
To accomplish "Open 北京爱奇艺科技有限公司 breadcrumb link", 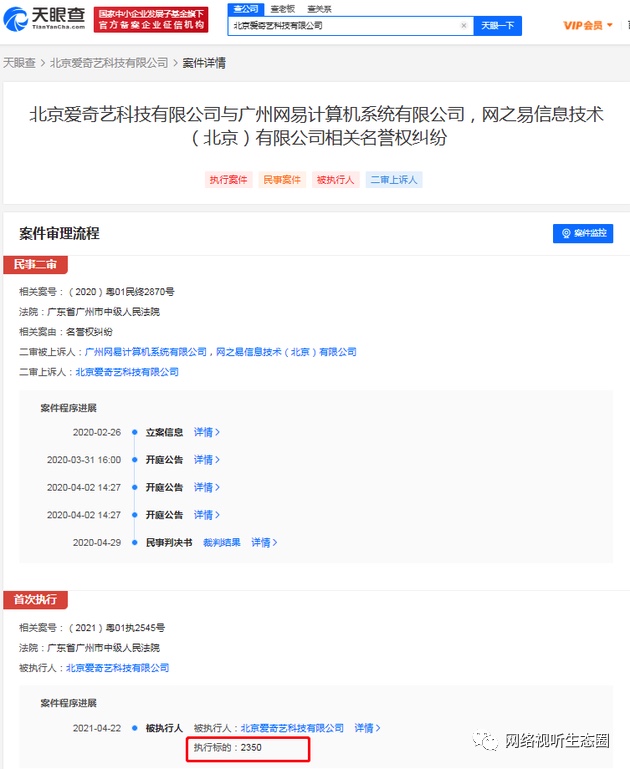I will click(109, 63).
